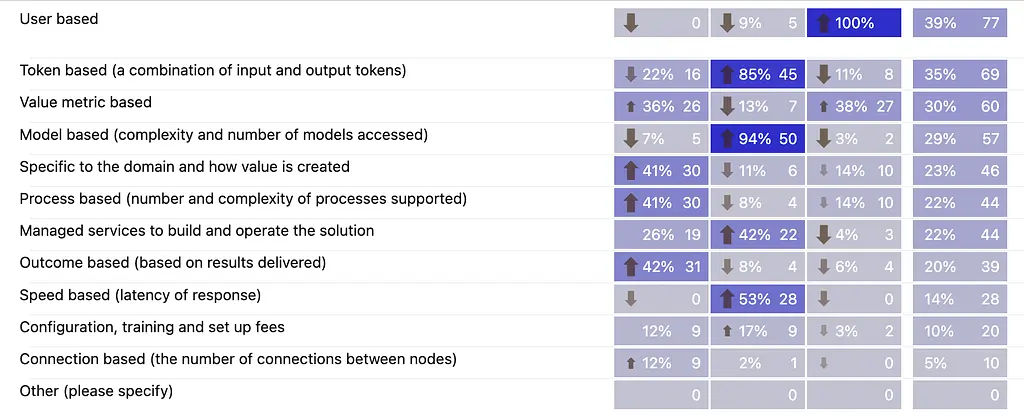
Task: Click the up arrow next to 85% Token based
Action: tap(727, 74)
